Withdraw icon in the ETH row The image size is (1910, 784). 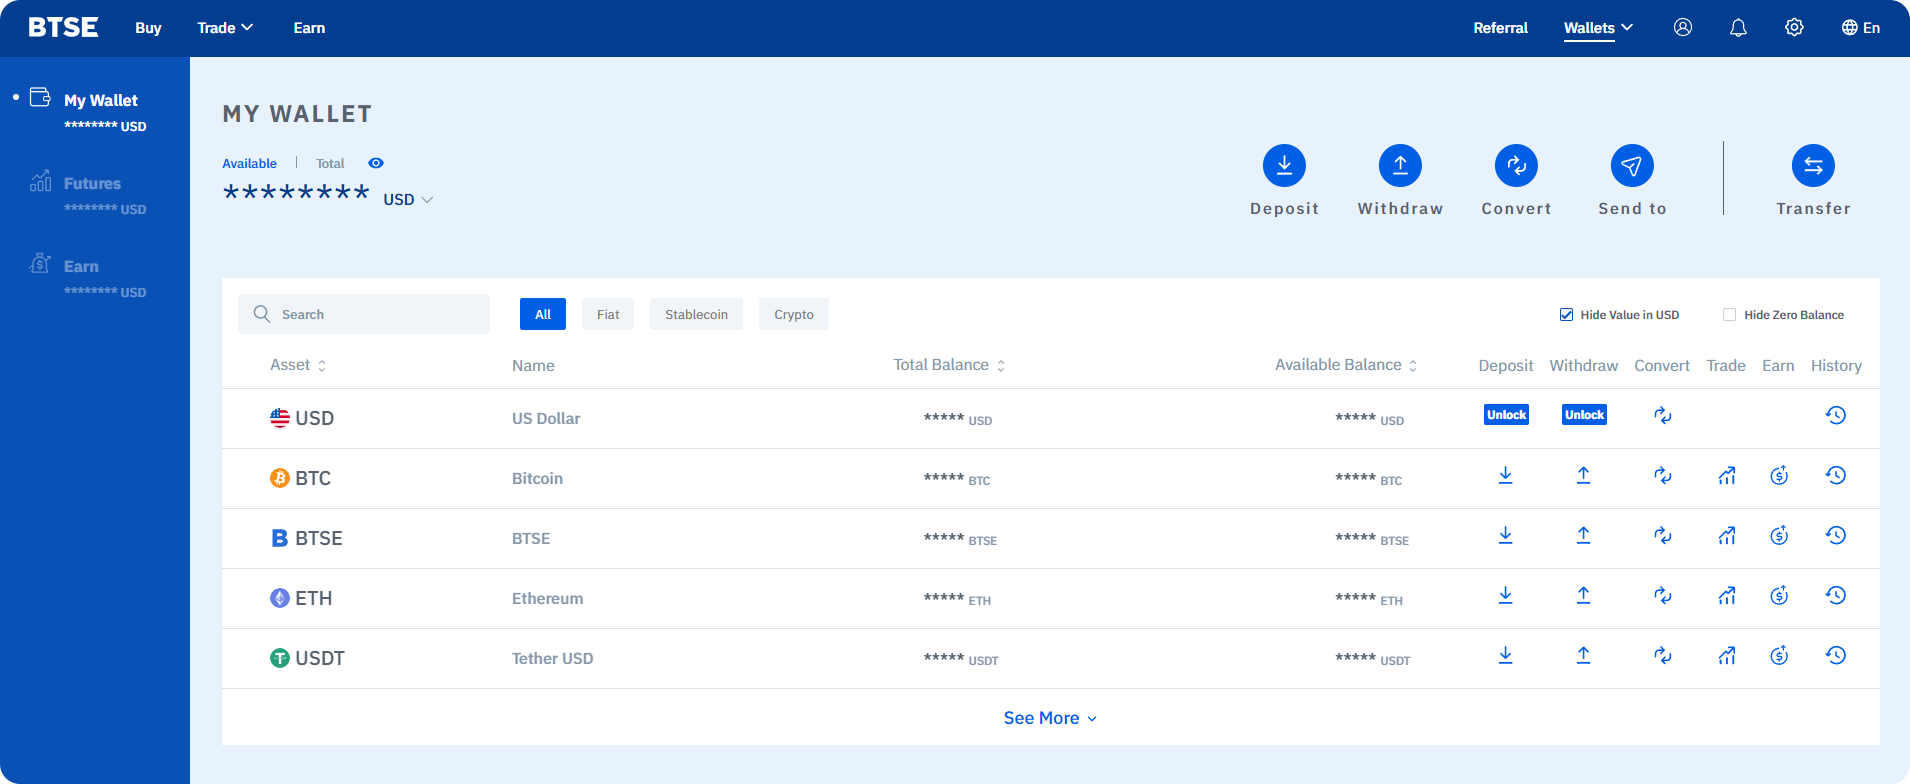[x=1583, y=595]
